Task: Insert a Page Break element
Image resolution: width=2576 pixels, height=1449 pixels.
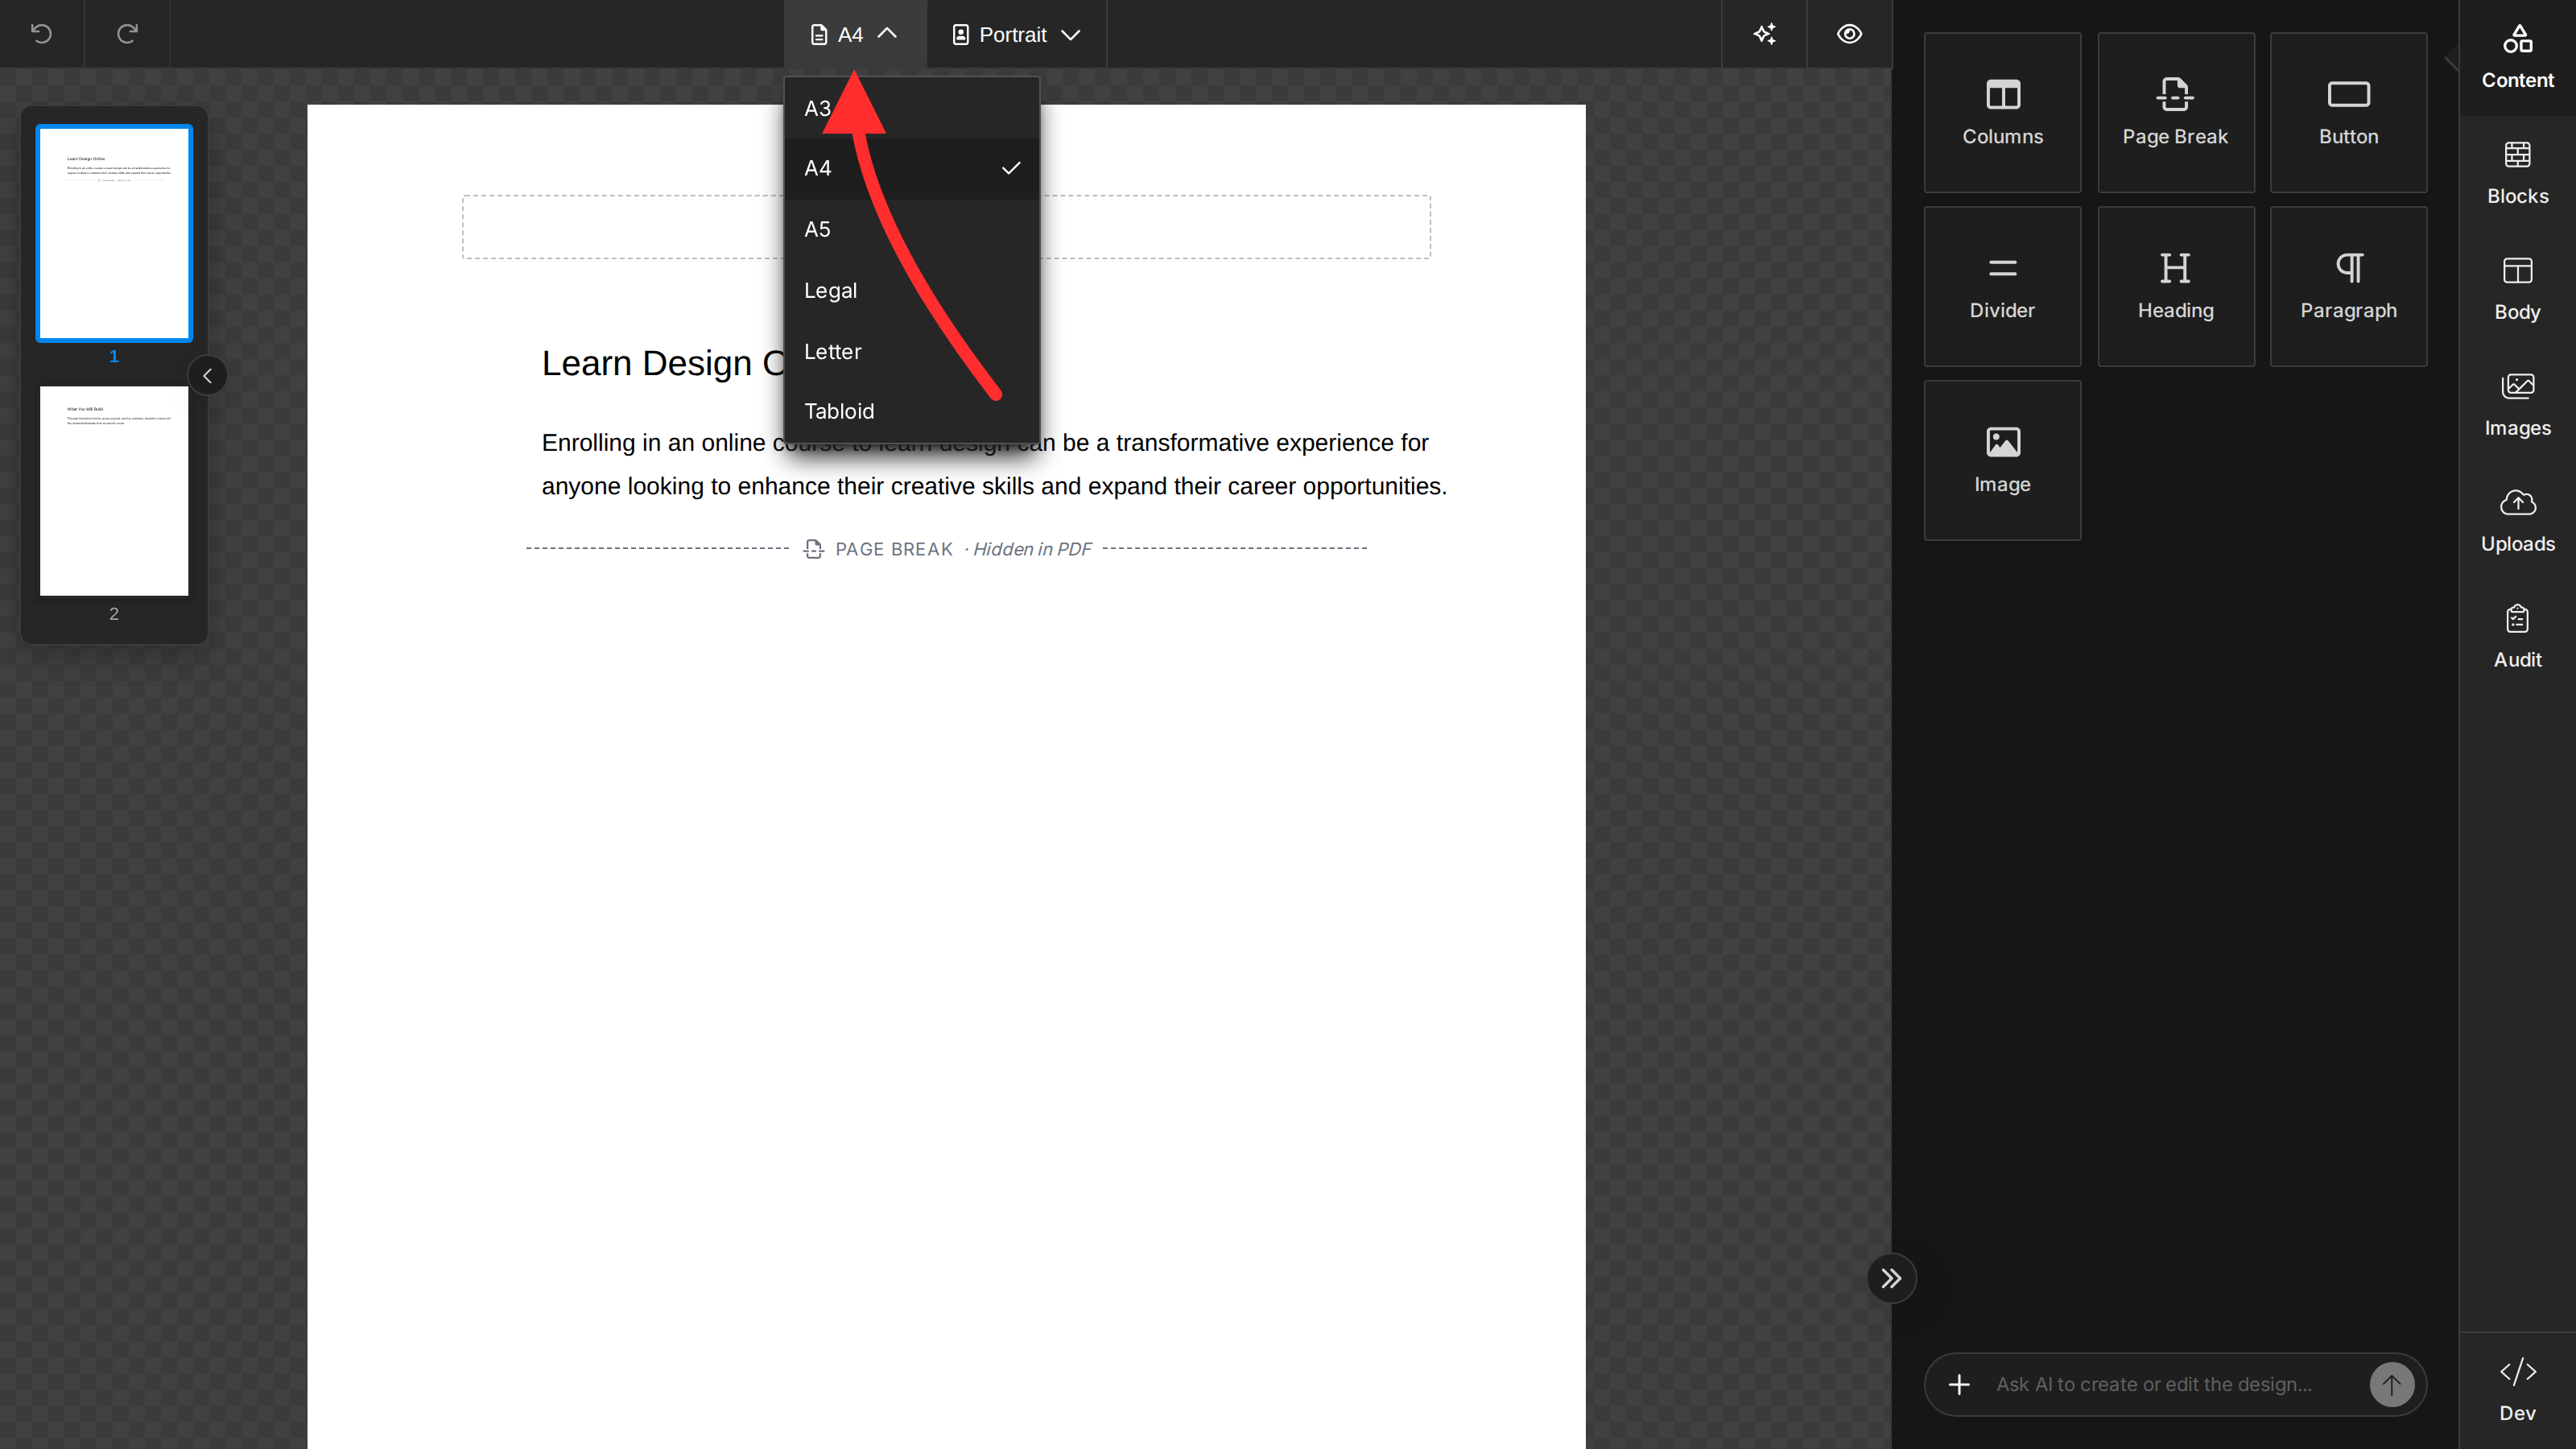Action: pyautogui.click(x=2175, y=112)
